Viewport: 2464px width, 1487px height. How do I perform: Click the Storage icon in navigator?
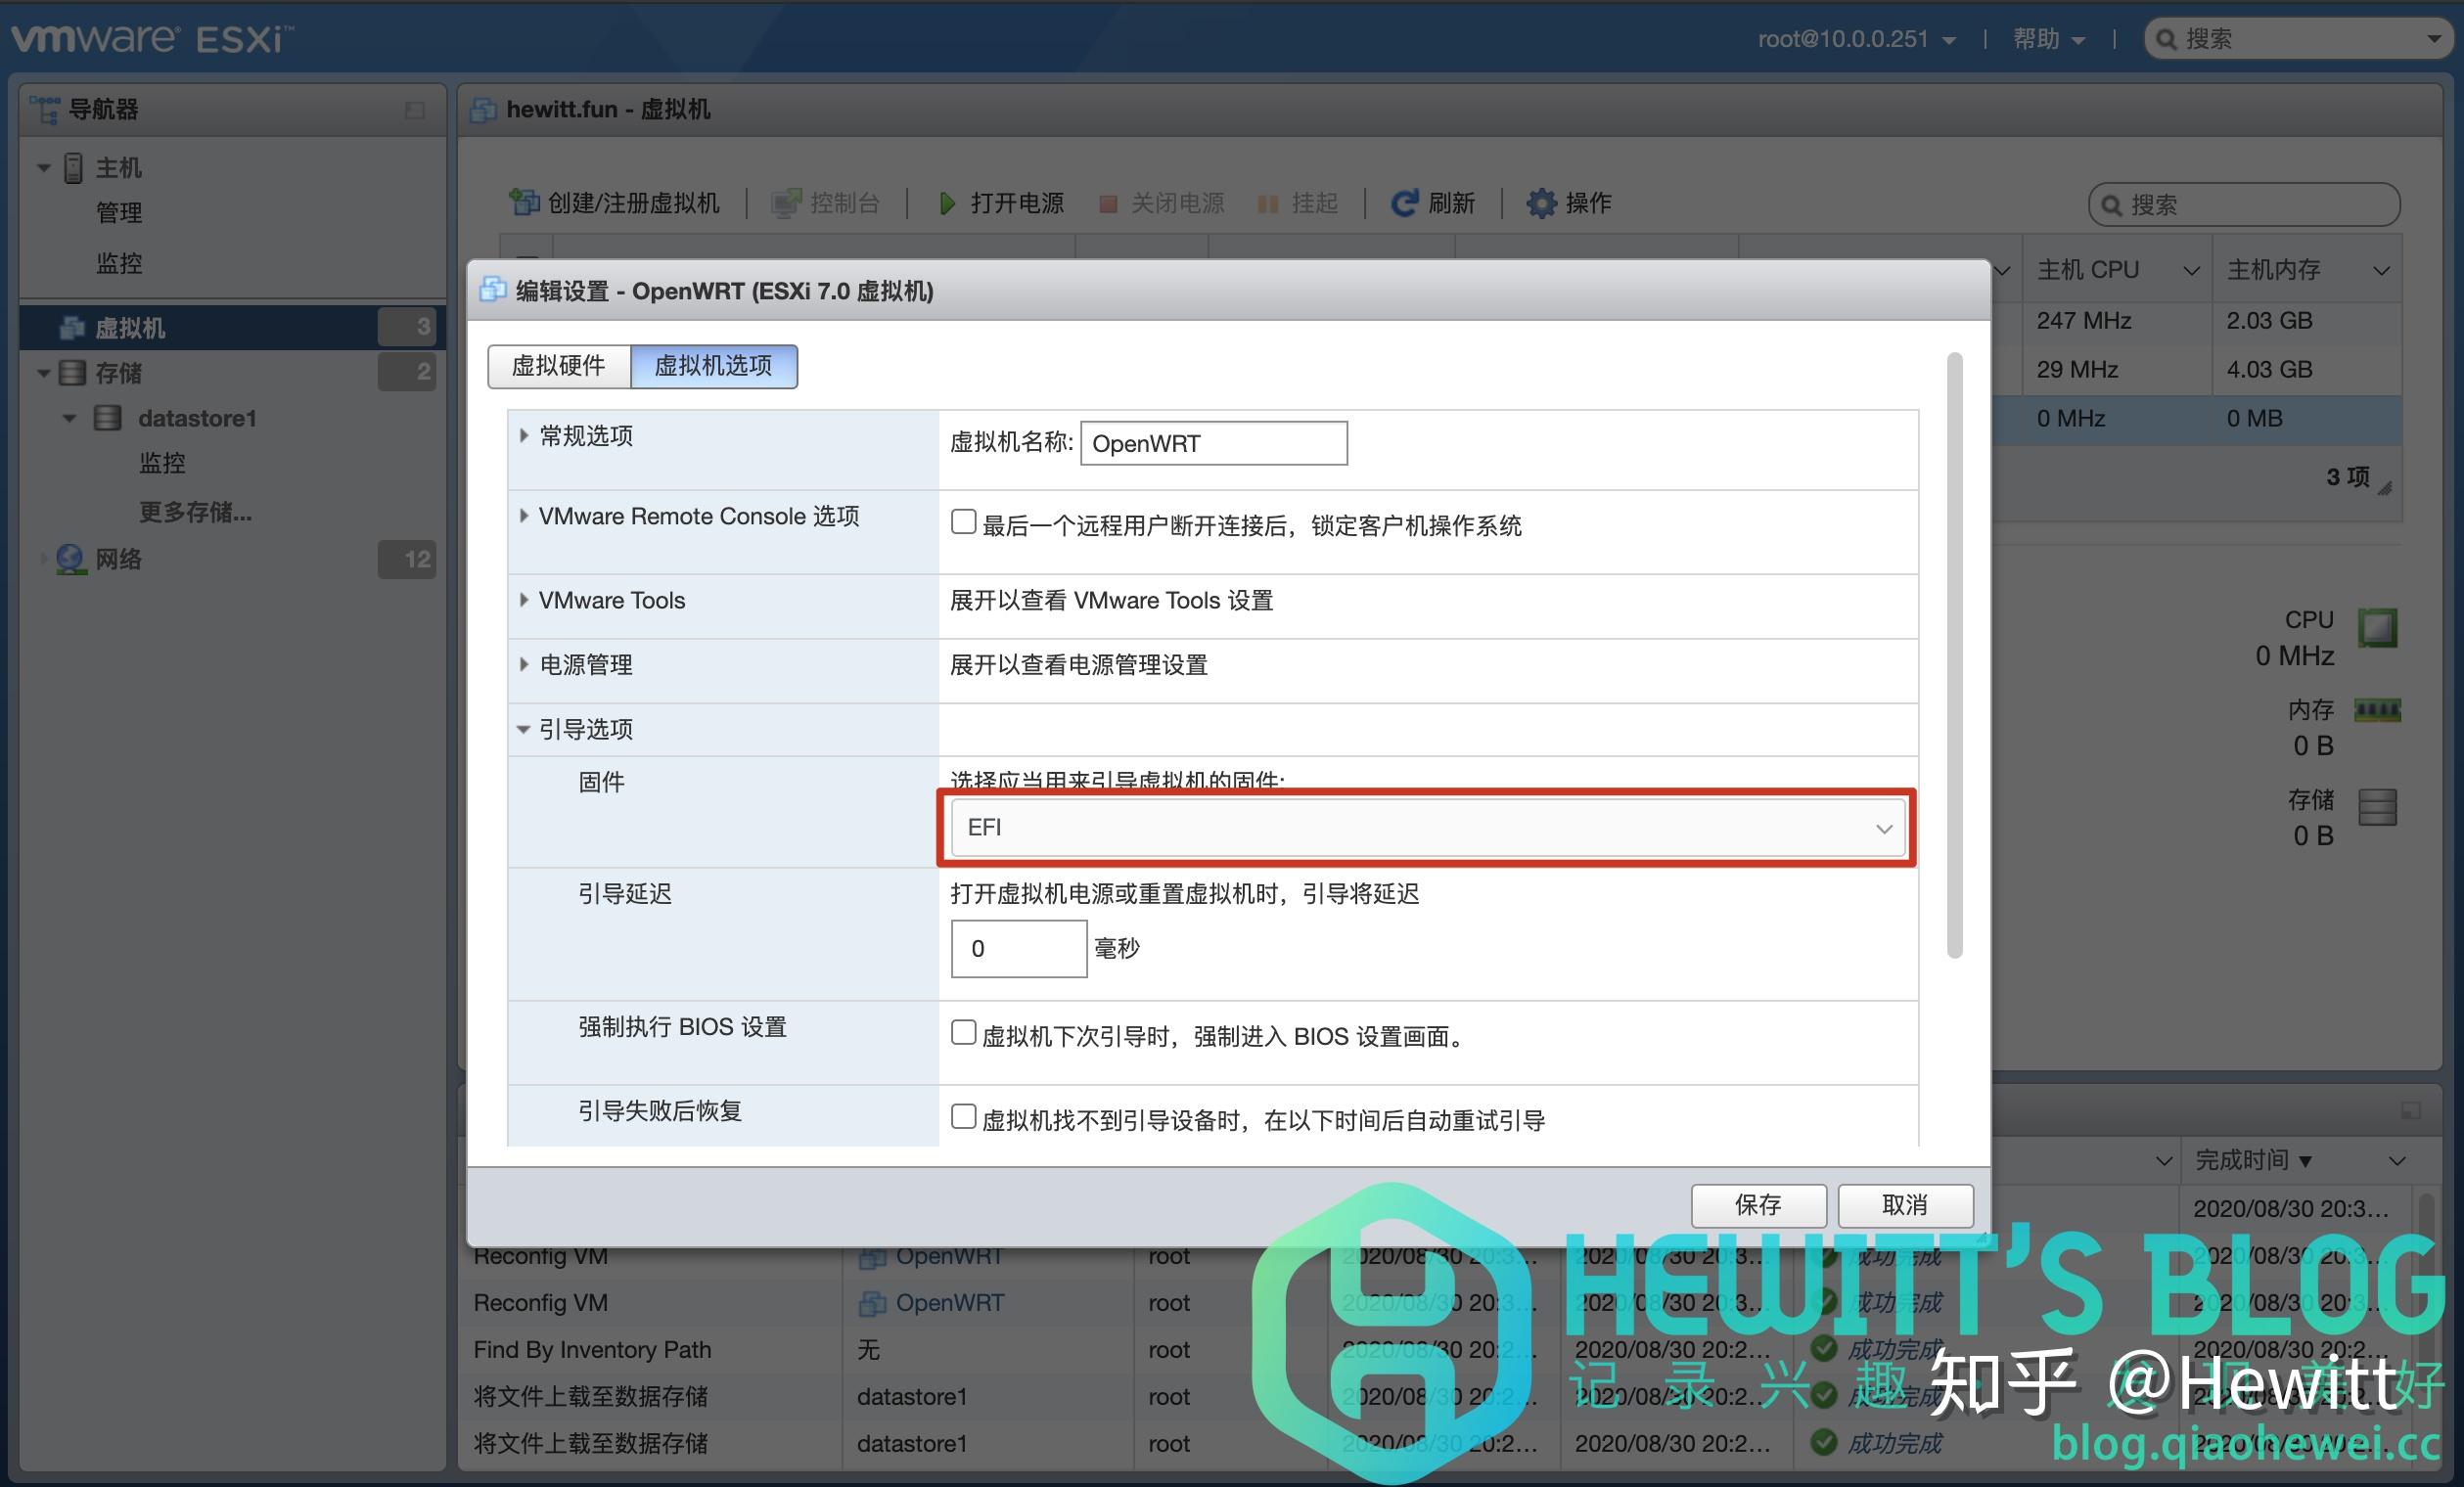[x=72, y=373]
